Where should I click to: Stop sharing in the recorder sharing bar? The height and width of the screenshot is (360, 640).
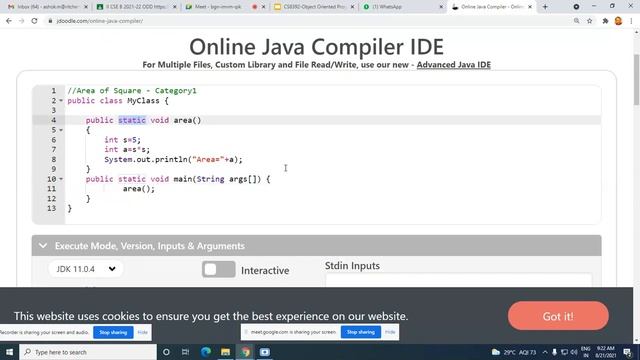(113, 332)
